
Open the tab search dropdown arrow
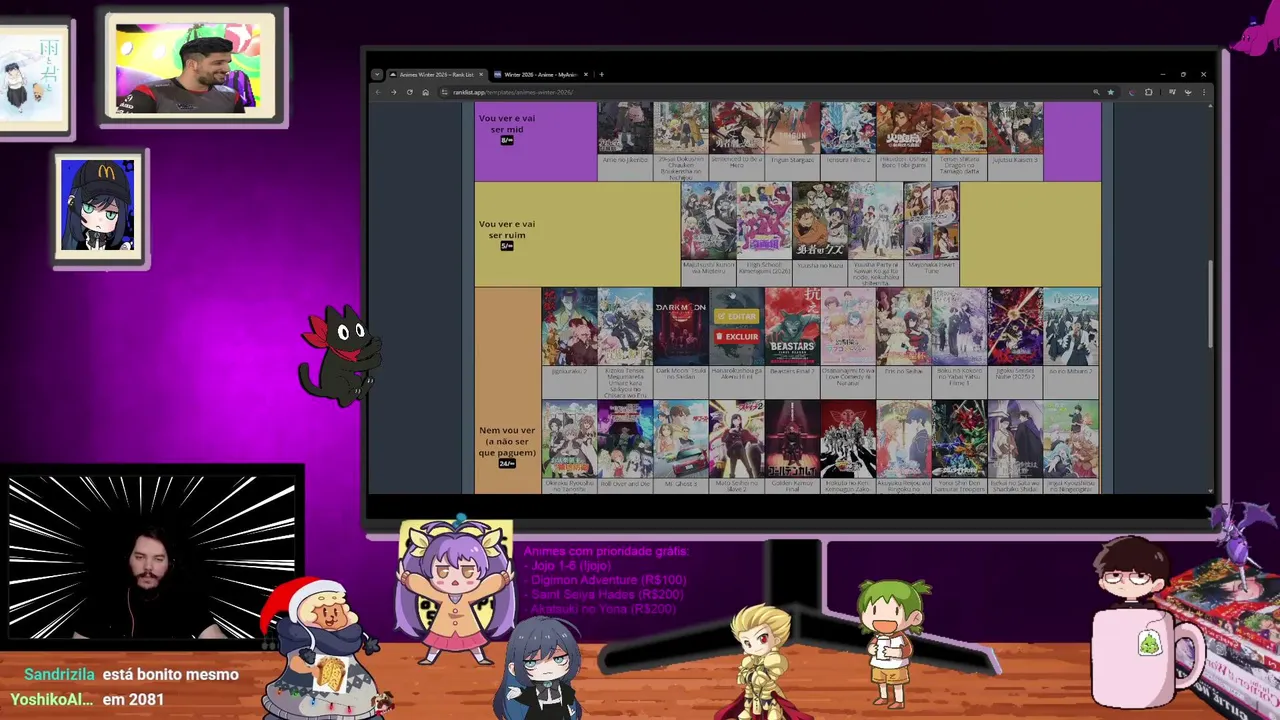(x=377, y=74)
